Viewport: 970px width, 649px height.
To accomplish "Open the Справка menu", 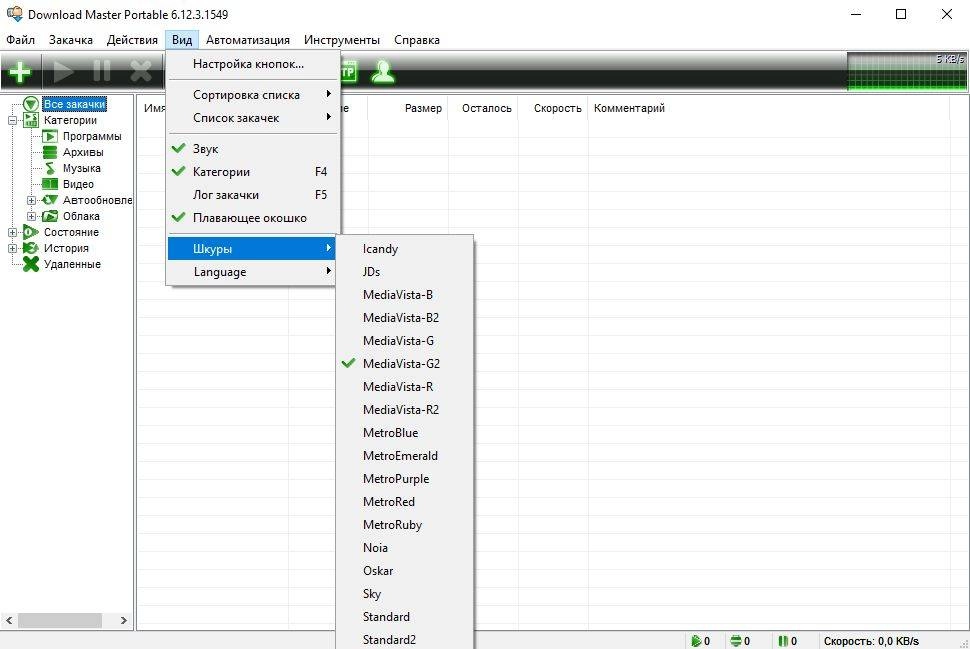I will [416, 40].
